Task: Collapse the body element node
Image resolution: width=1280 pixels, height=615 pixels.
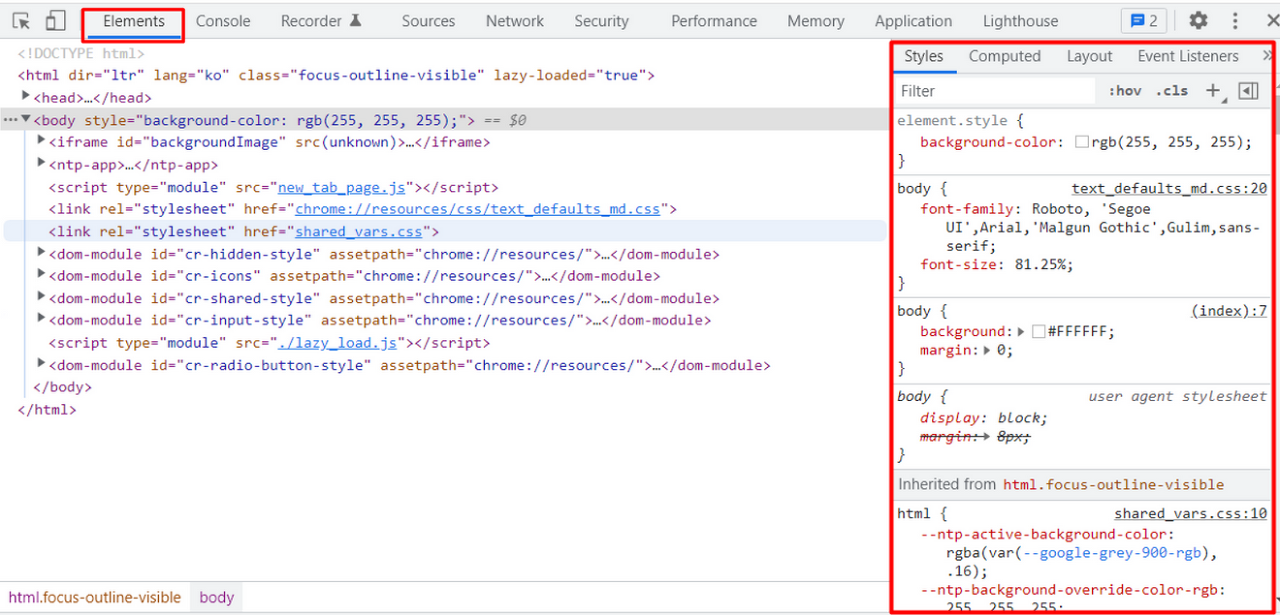Action: 26,120
